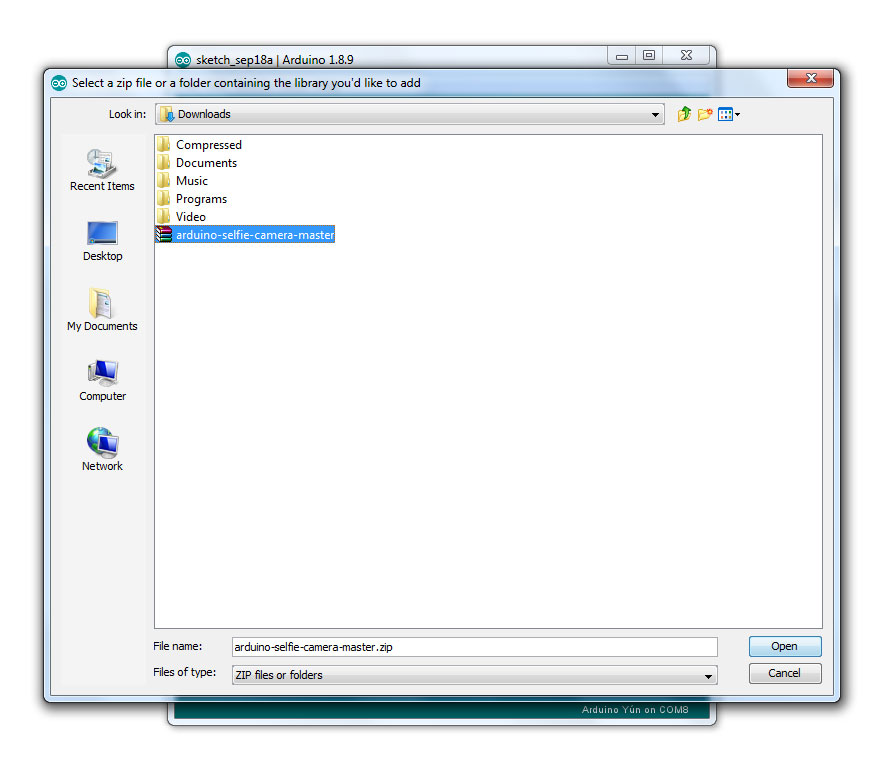Click the Music folder icon
882x762 pixels.
(164, 181)
